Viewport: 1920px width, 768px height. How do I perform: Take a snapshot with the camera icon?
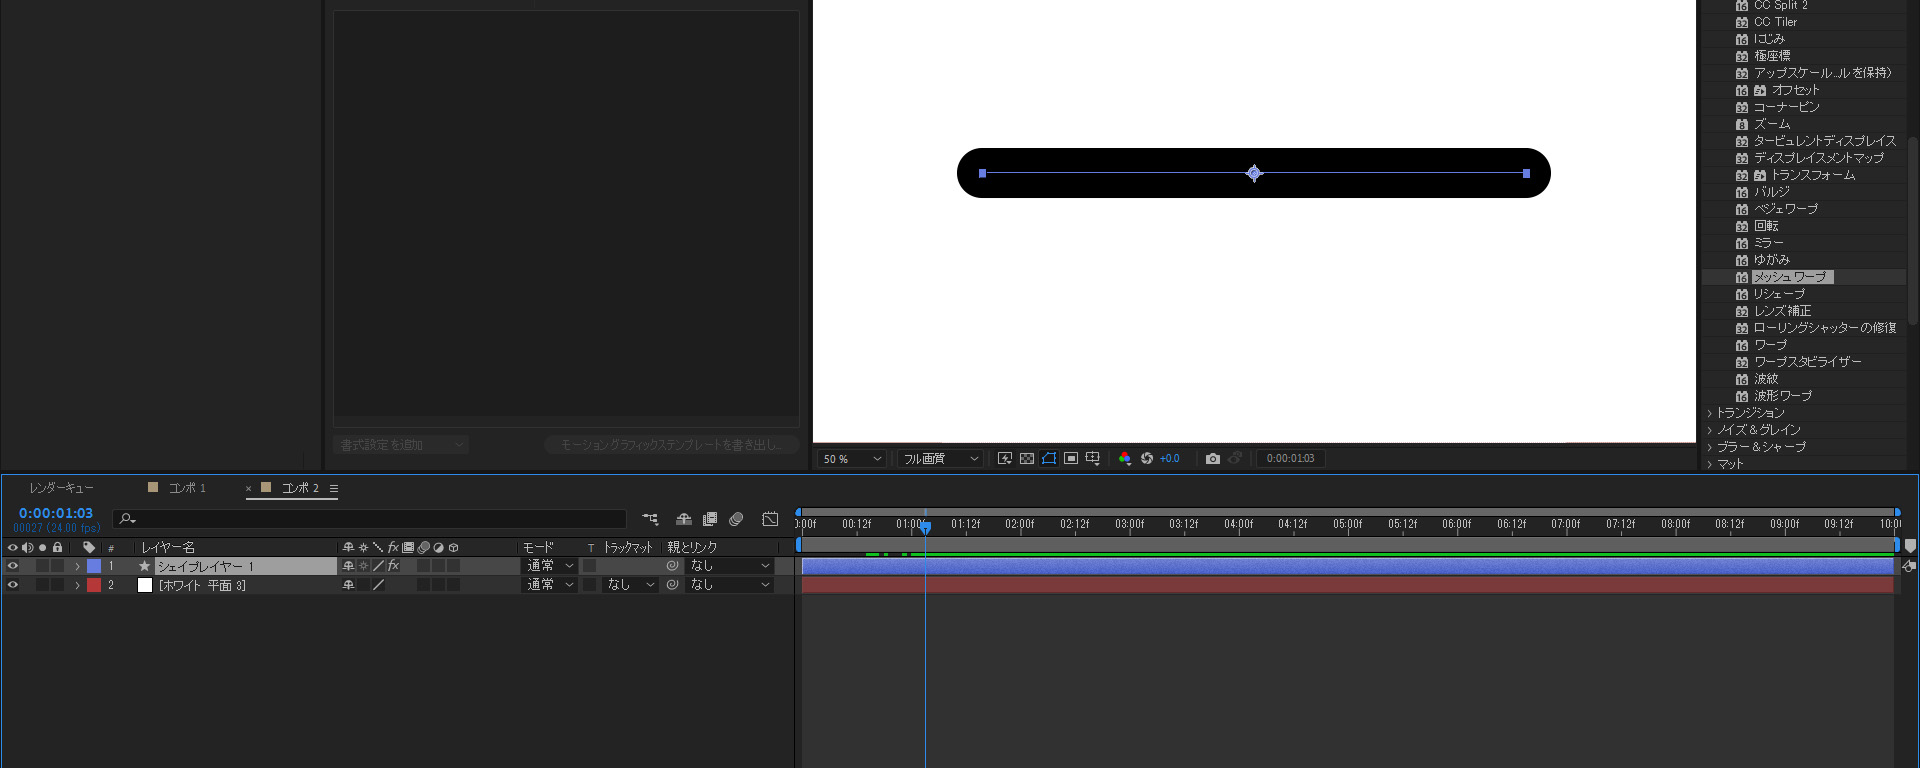click(x=1213, y=458)
